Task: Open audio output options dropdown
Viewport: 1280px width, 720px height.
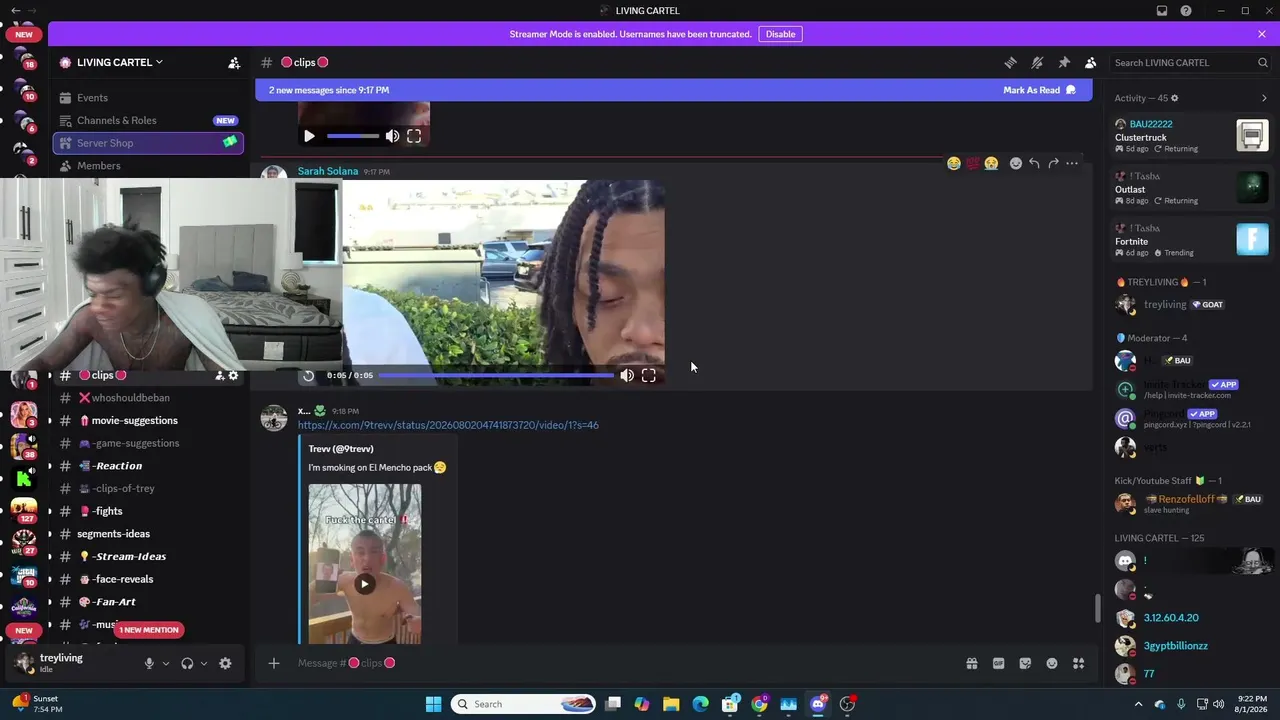Action: click(204, 663)
